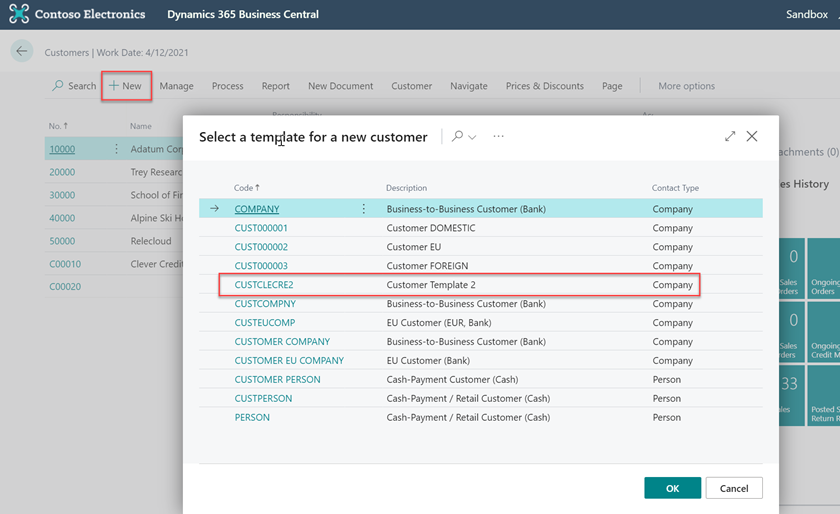Open the New Document menu

pos(340,86)
